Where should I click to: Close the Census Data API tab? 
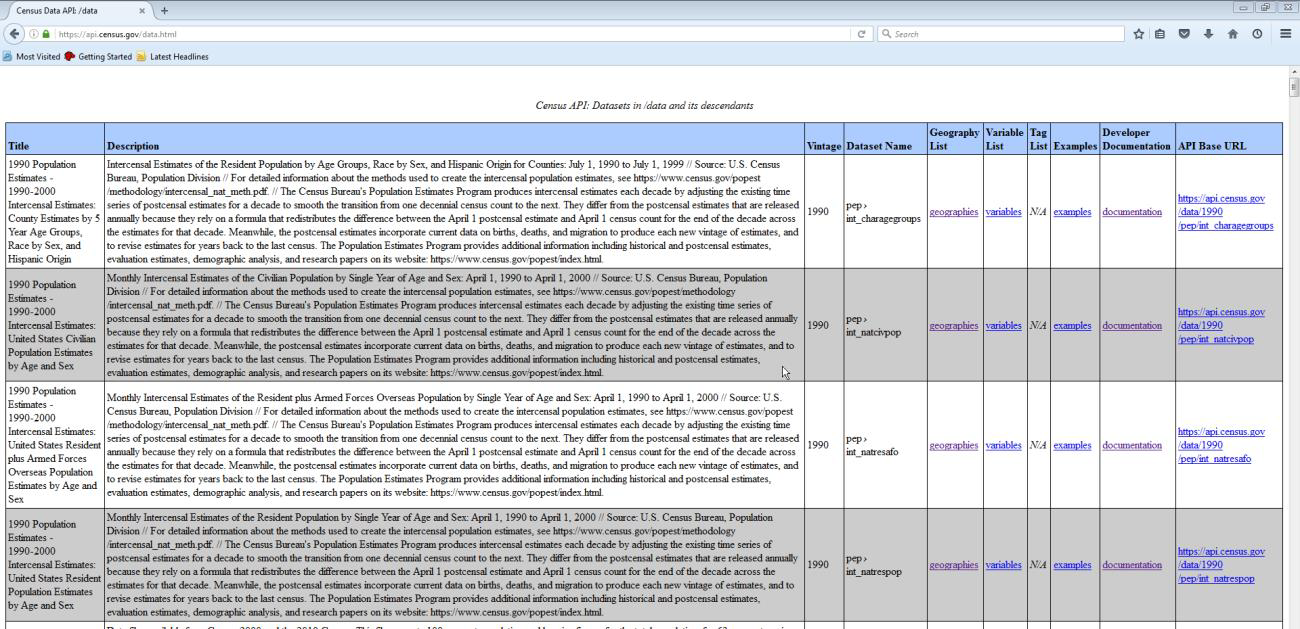coord(142,10)
